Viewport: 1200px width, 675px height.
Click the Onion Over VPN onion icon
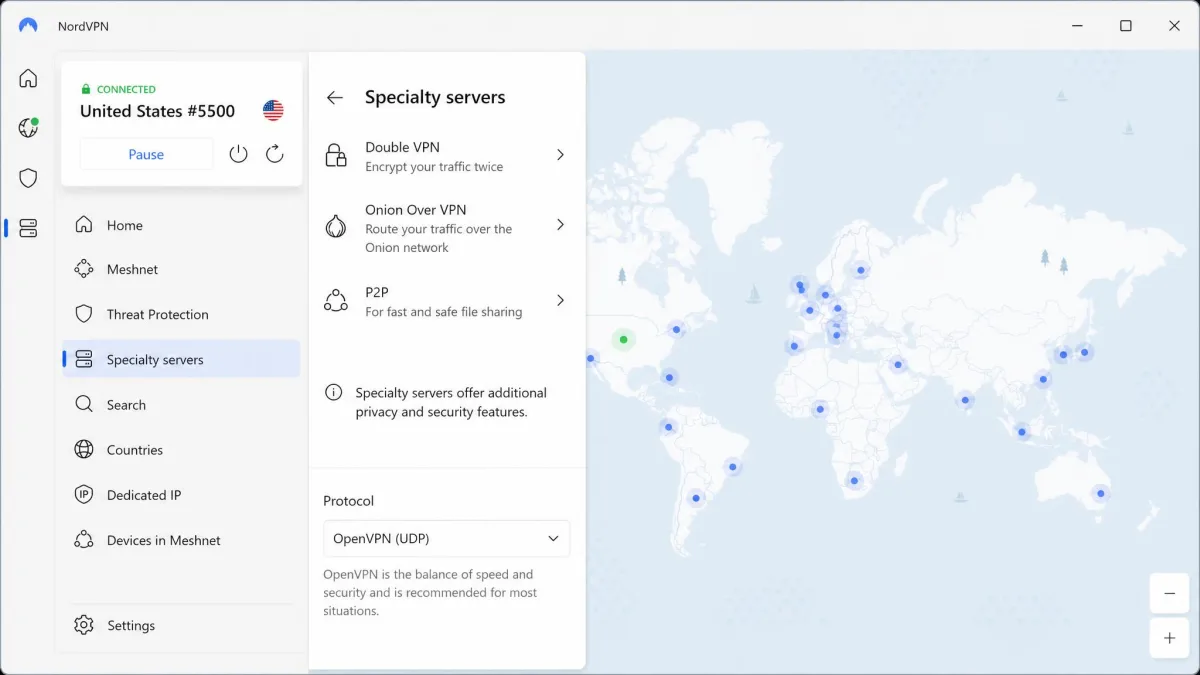pyautogui.click(x=336, y=226)
